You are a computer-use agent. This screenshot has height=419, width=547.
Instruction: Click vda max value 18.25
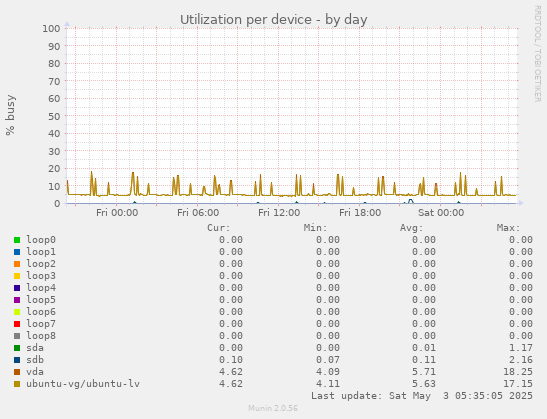coord(518,372)
